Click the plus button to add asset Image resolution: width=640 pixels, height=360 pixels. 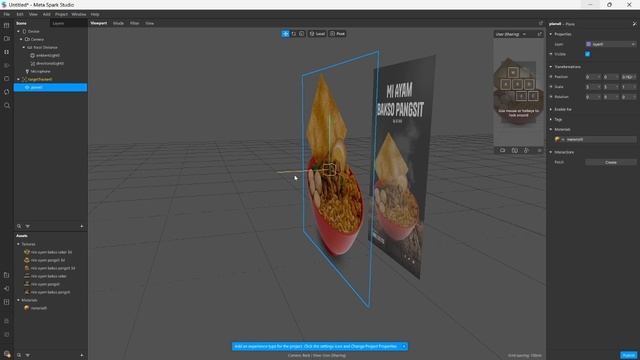pyautogui.click(x=82, y=355)
